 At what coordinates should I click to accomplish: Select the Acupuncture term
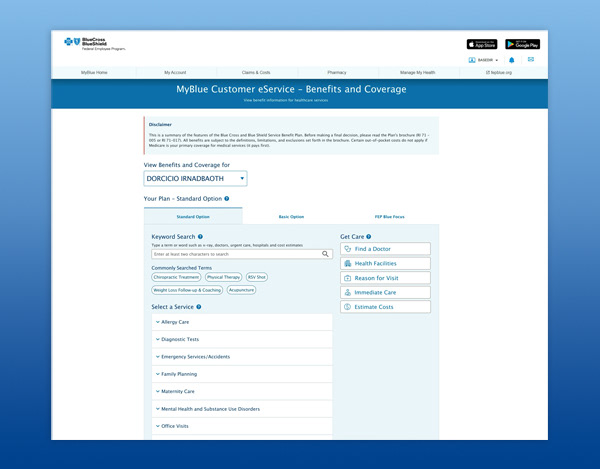tap(241, 290)
